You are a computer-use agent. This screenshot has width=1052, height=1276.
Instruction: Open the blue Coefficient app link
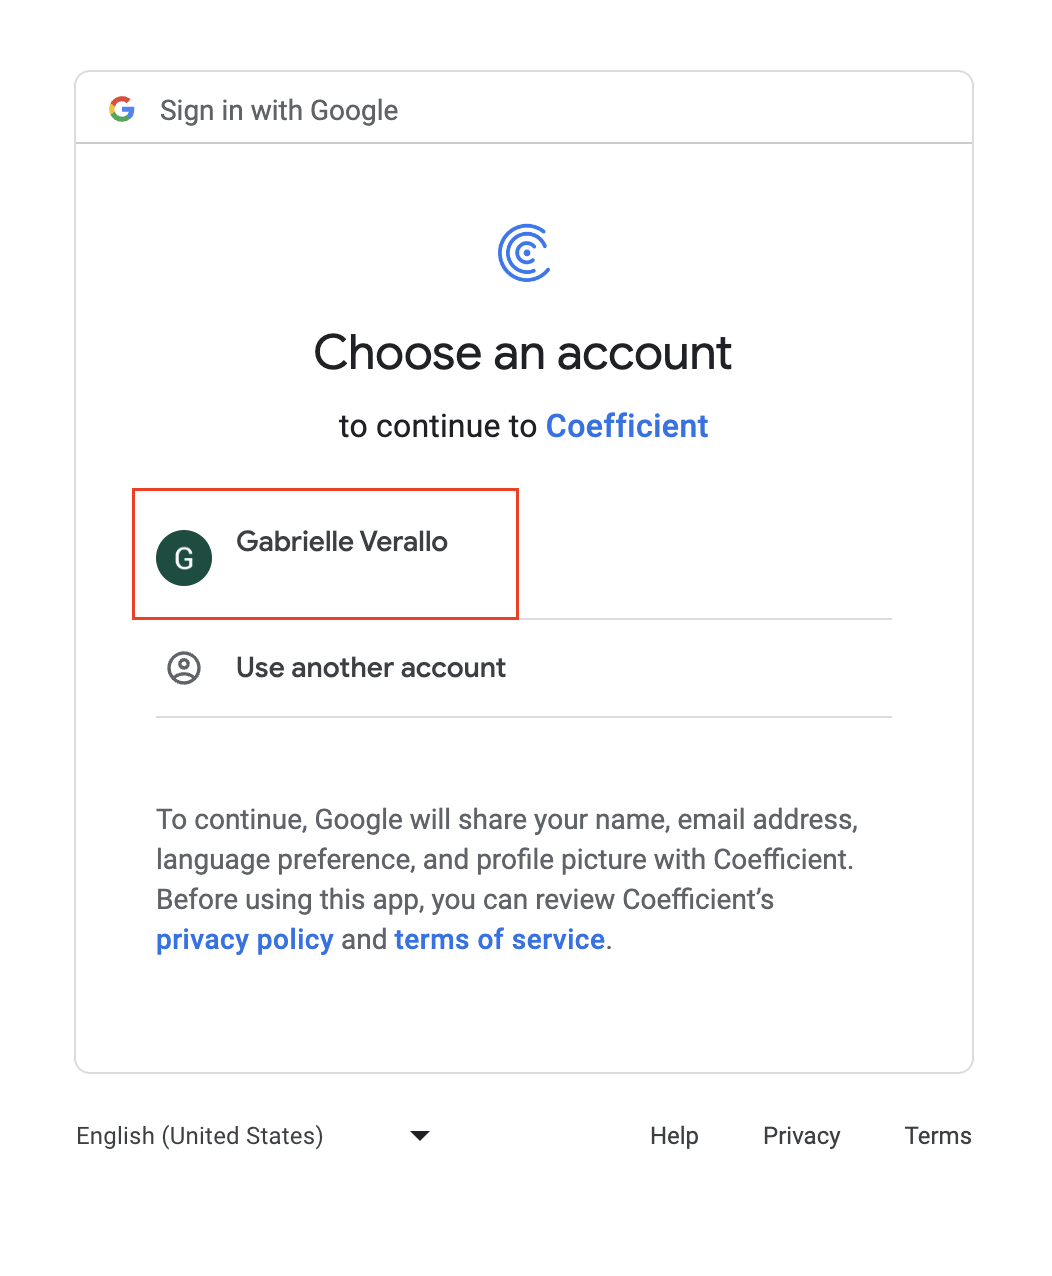point(627,426)
